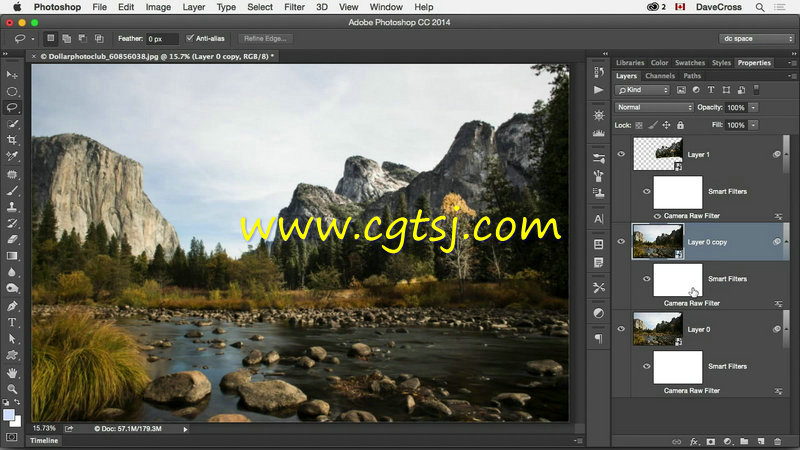Select the Horizontal Type tool
The height and width of the screenshot is (450, 800).
12,322
